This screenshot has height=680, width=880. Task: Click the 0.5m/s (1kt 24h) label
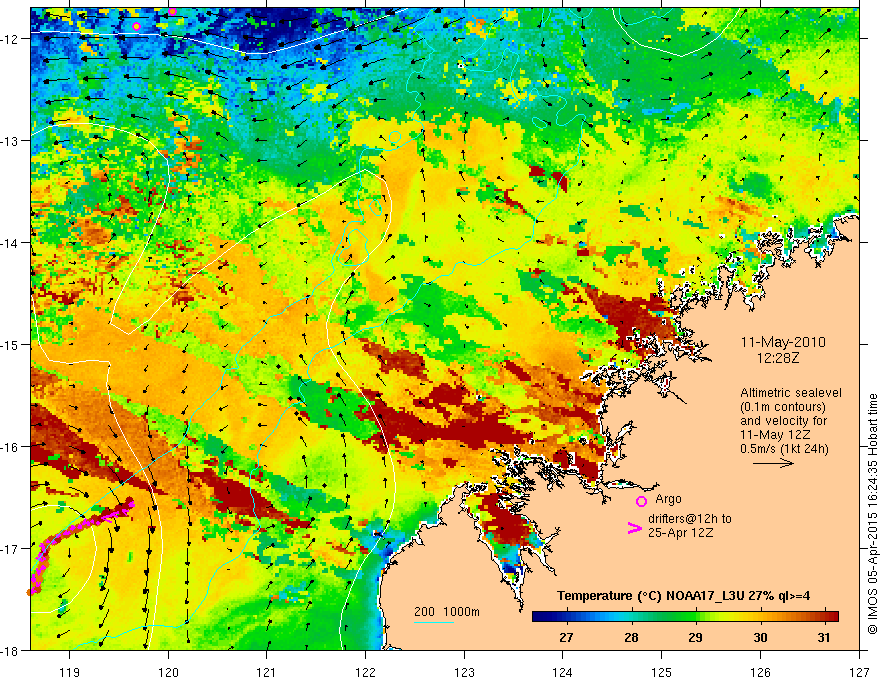[x=784, y=449]
